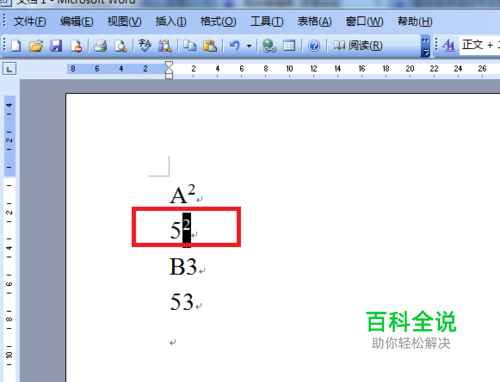The width and height of the screenshot is (500, 382).
Task: Switch to reading layout 阅读(R)
Action: (358, 46)
